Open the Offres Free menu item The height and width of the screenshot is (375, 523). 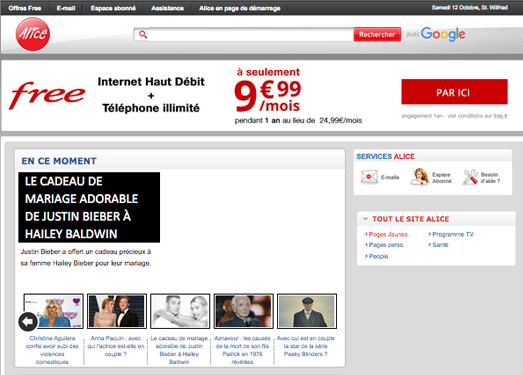[x=25, y=8]
